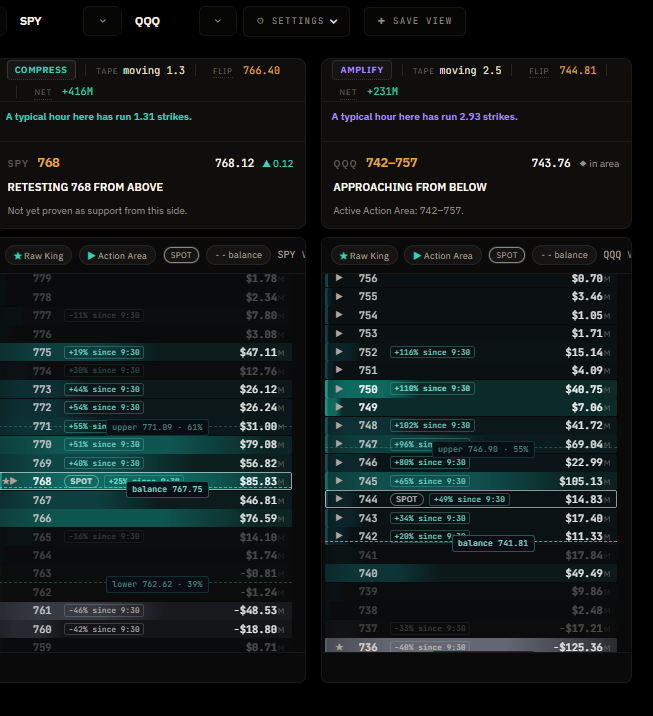
Task: Select SPY strike 766 row value $76.59M
Action: (262, 518)
